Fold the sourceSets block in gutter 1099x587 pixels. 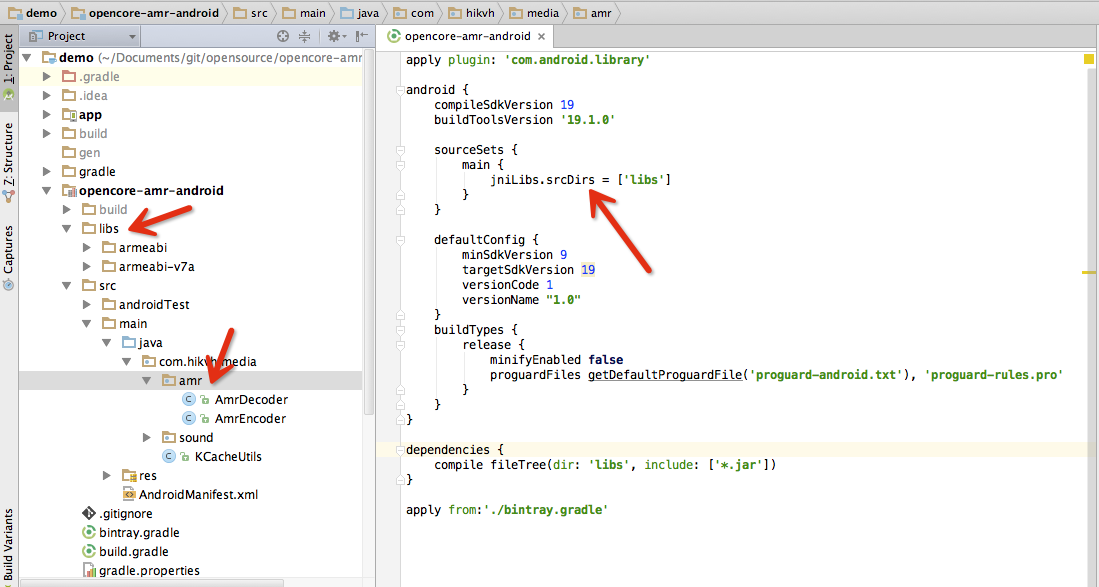(x=400, y=150)
